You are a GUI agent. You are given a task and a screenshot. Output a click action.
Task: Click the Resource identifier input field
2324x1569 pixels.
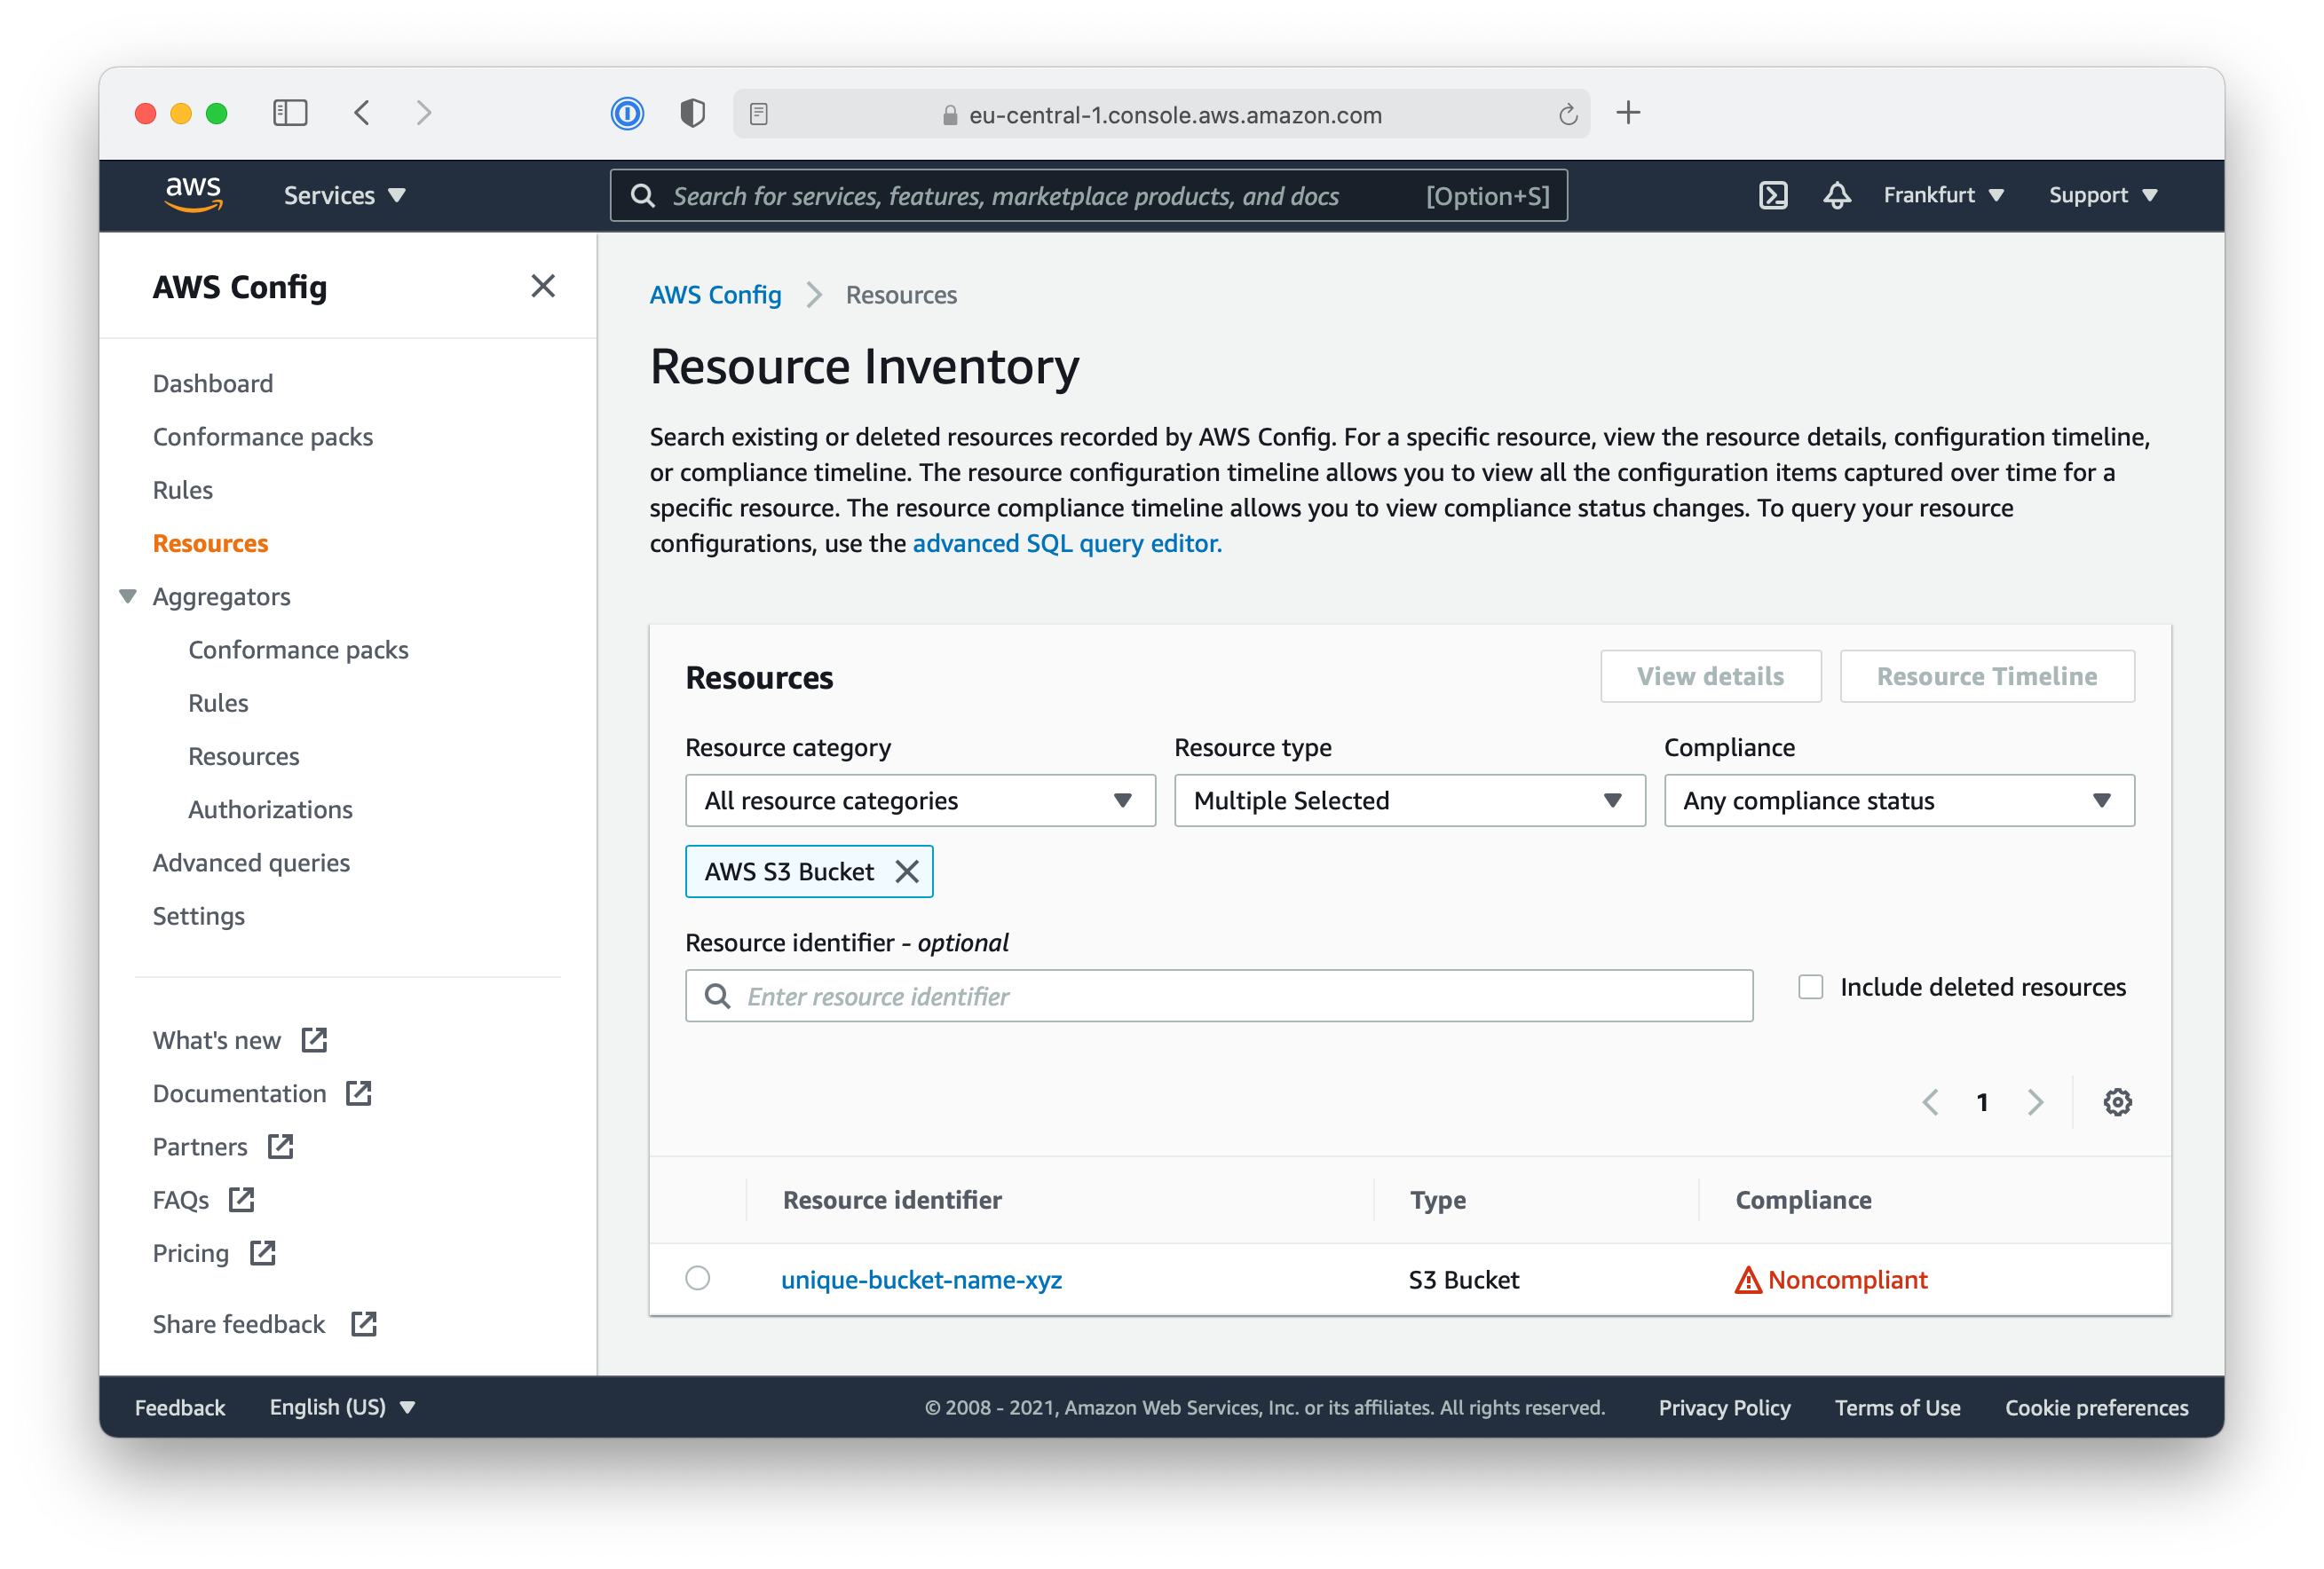click(1219, 995)
